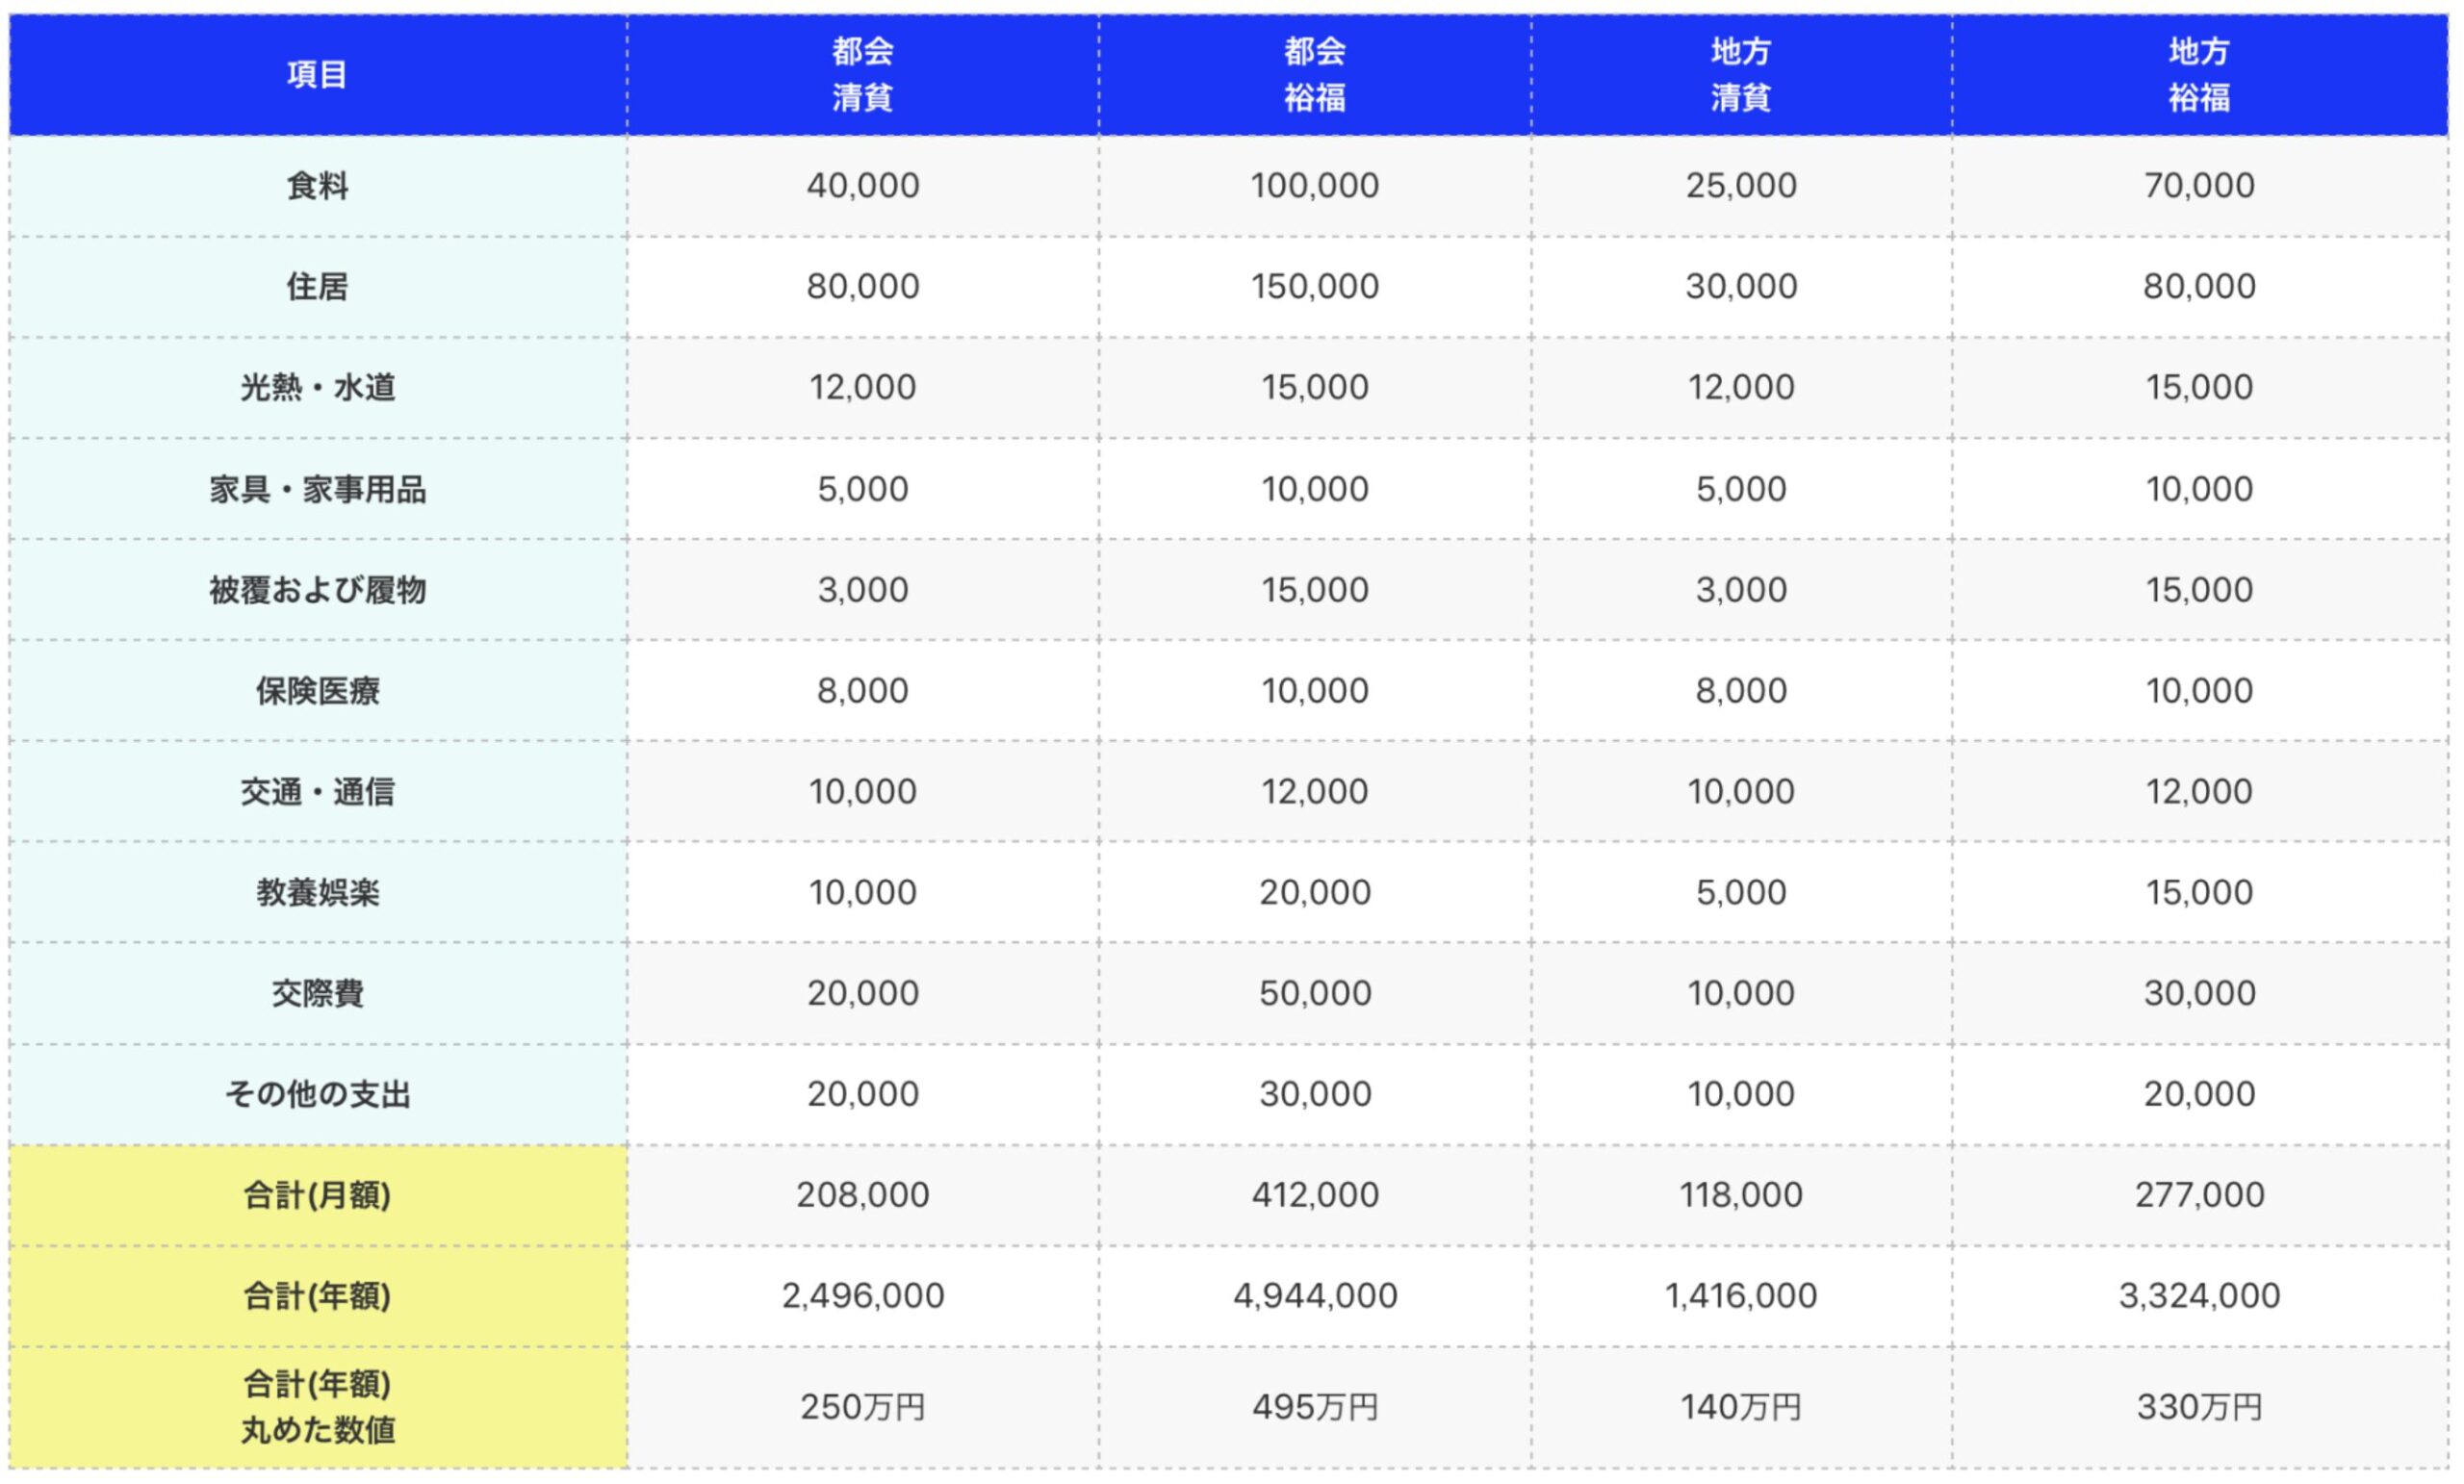
Task: Click the rounded value 495万円
Action: point(1315,1408)
